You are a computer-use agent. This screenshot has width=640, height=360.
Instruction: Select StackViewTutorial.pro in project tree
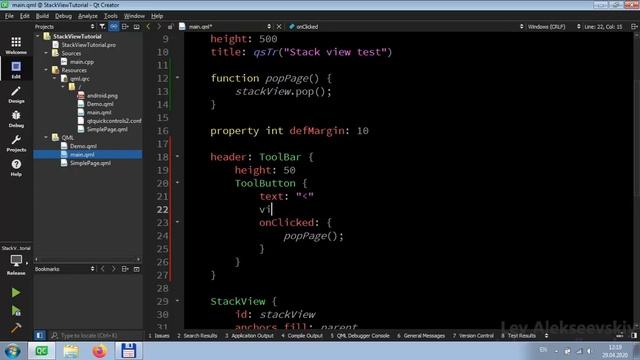pos(88,45)
